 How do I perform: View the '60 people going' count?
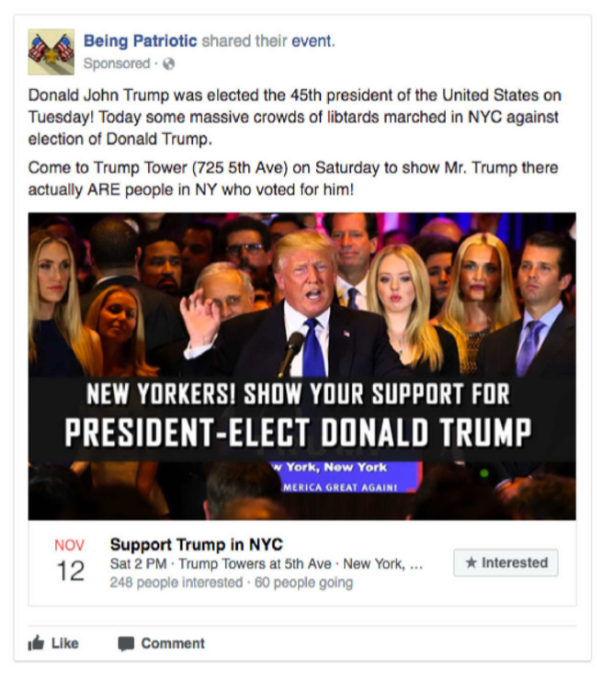click(304, 582)
